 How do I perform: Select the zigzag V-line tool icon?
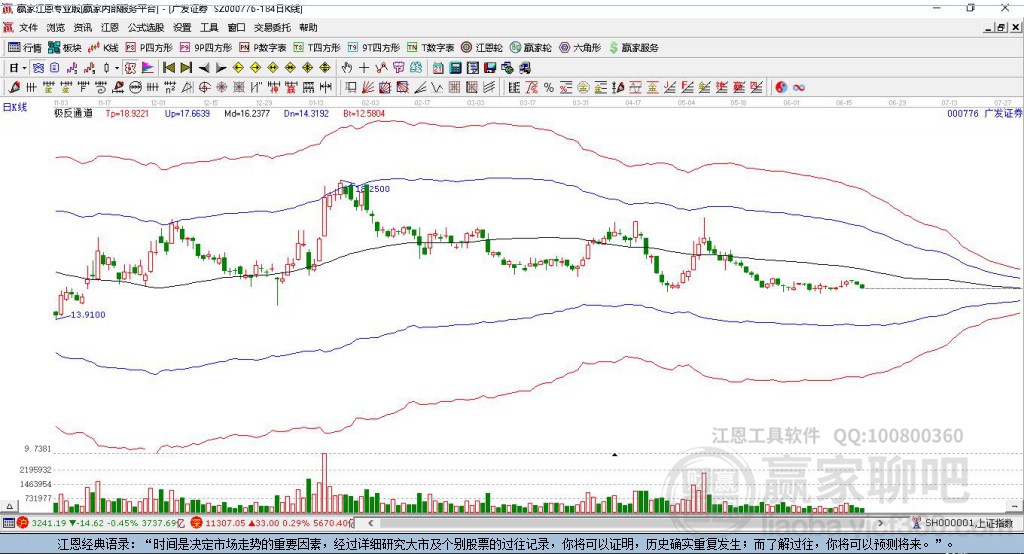point(437,88)
